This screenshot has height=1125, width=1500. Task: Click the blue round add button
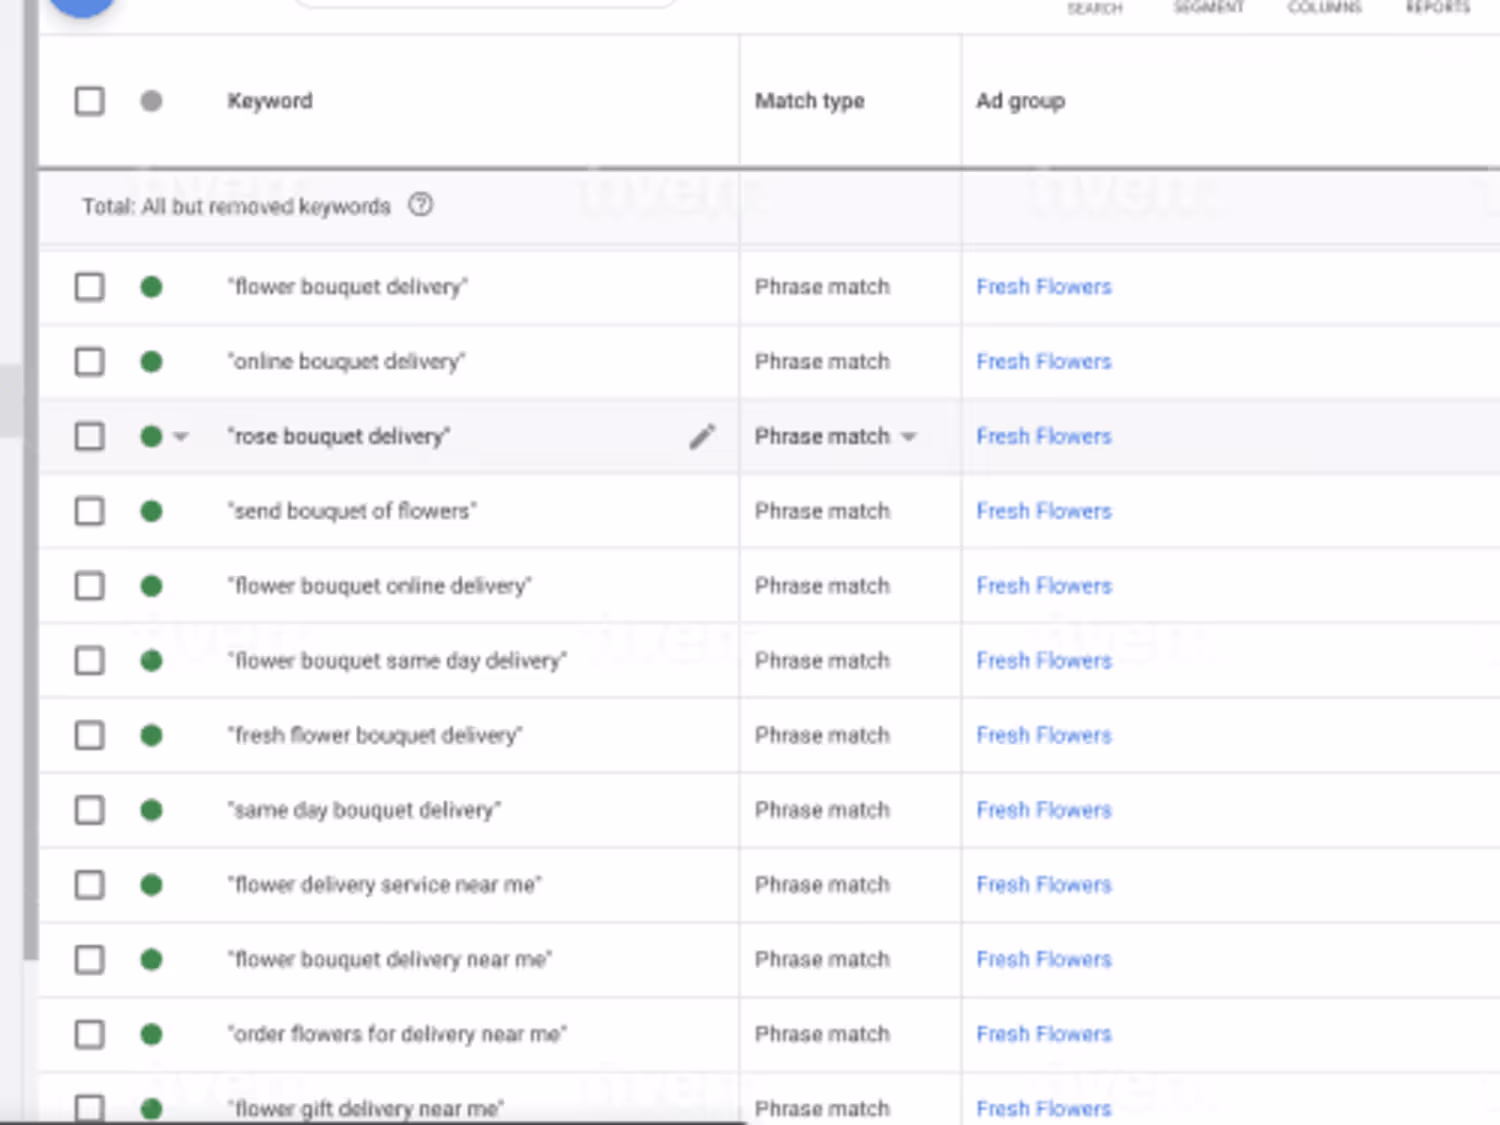coord(82,5)
